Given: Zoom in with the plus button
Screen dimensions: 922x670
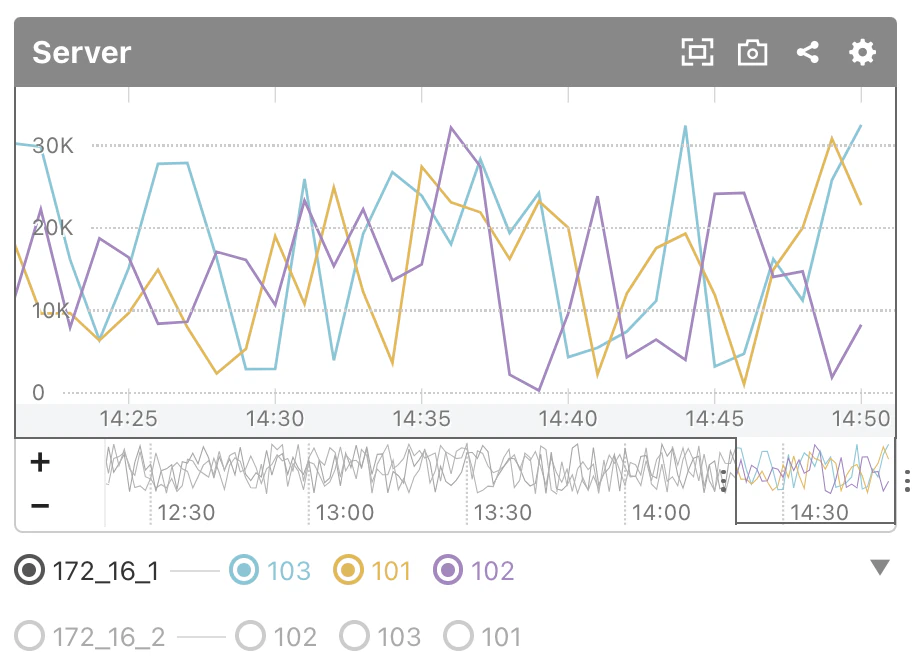Looking at the screenshot, I should [x=40, y=462].
